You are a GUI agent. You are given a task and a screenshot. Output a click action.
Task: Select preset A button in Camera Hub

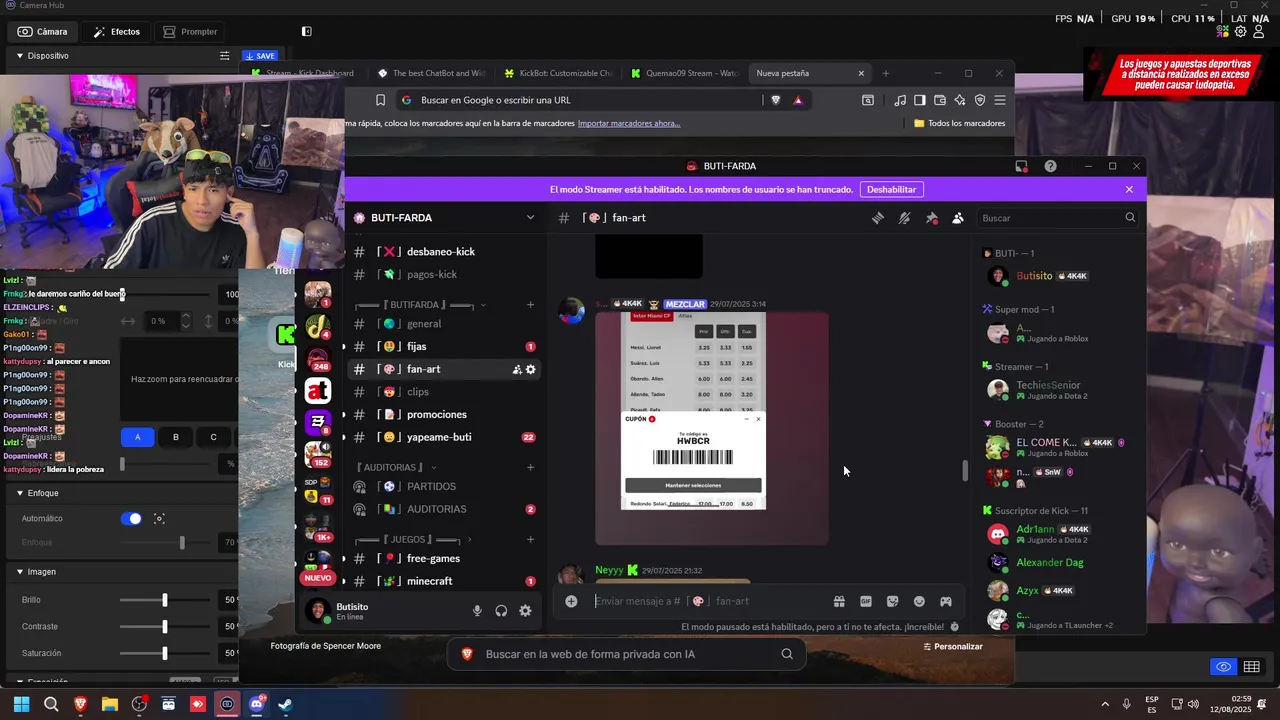[138, 437]
